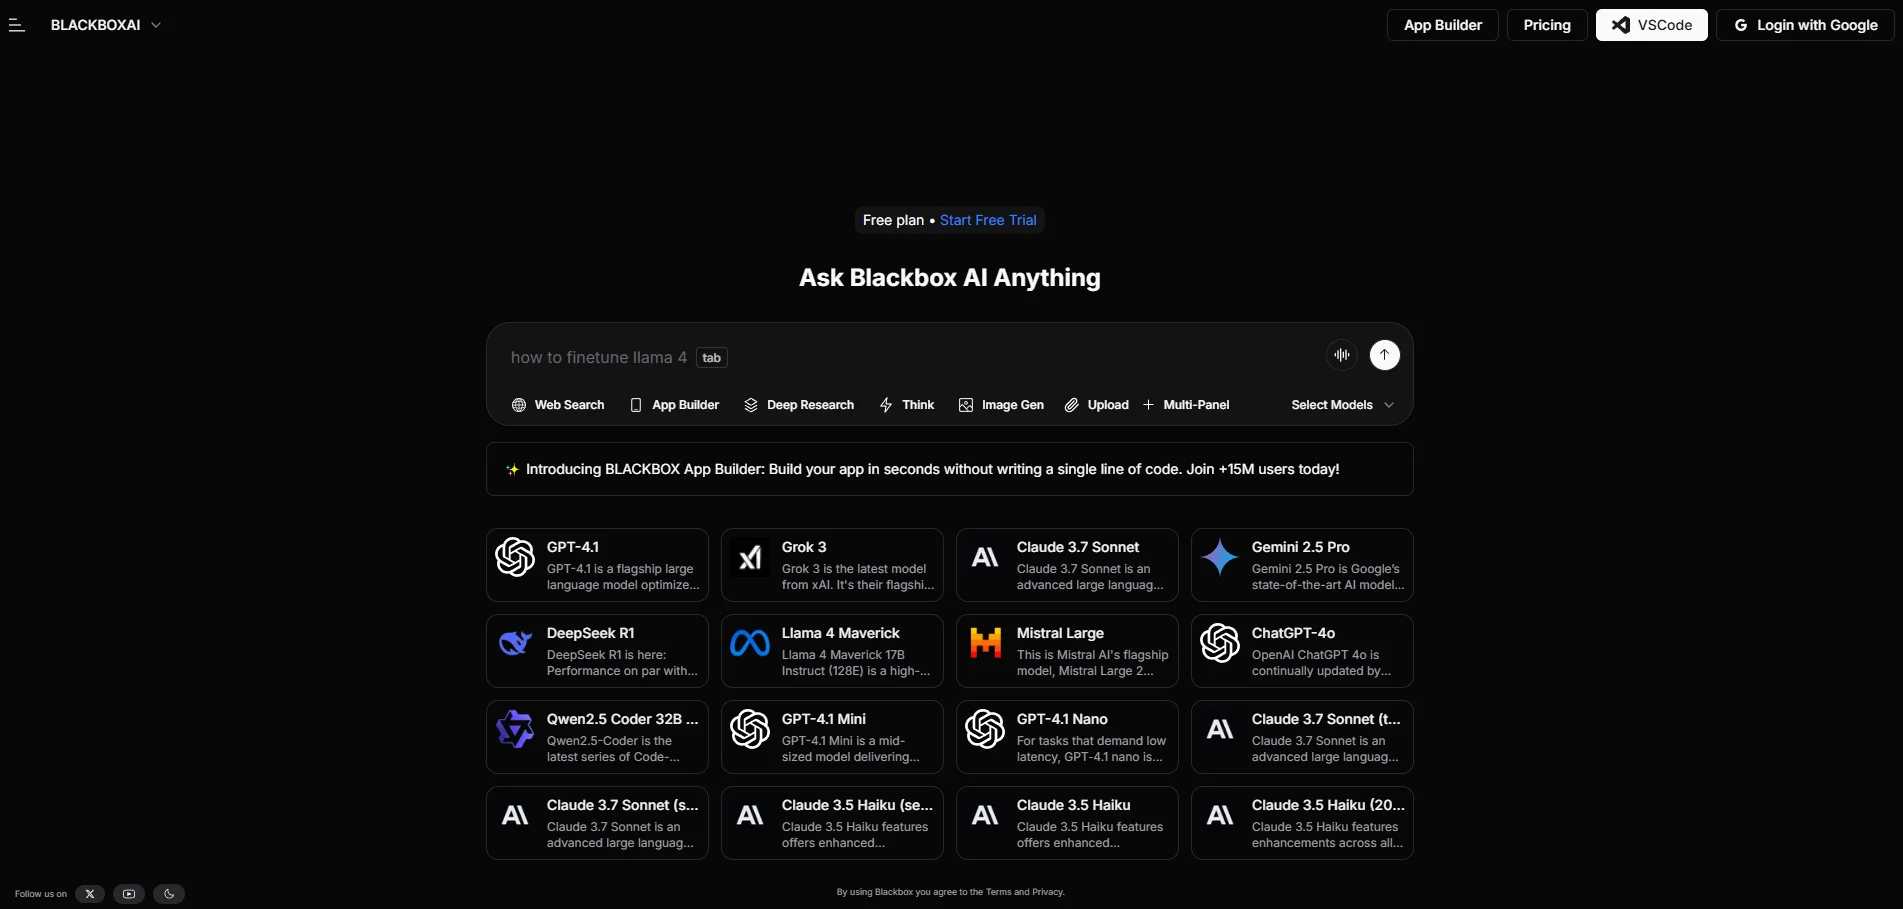Enable Think mode
Viewport: 1903px width, 909px height.
906,405
